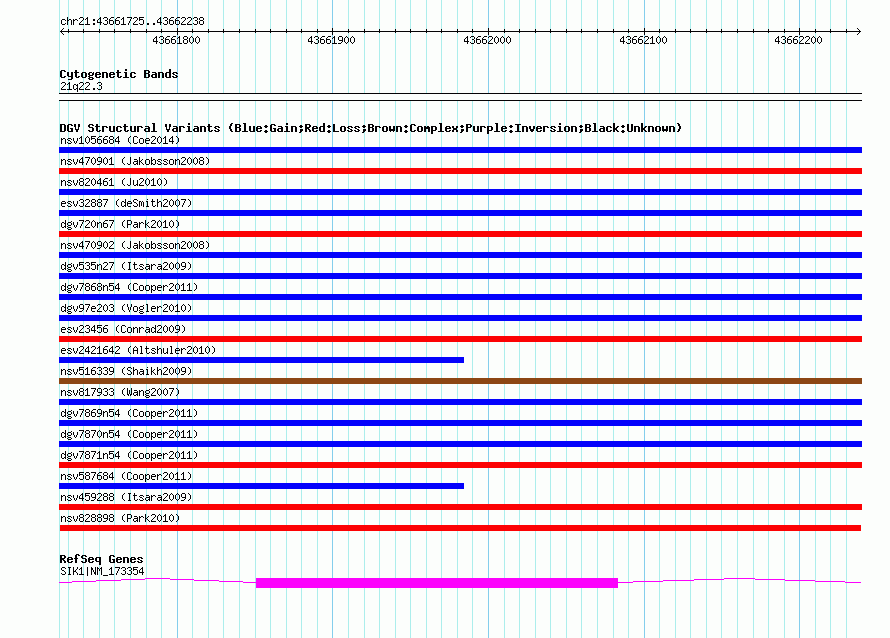Image resolution: width=890 pixels, height=638 pixels.
Task: Click the red bar under nsv459288
Action: click(x=460, y=507)
